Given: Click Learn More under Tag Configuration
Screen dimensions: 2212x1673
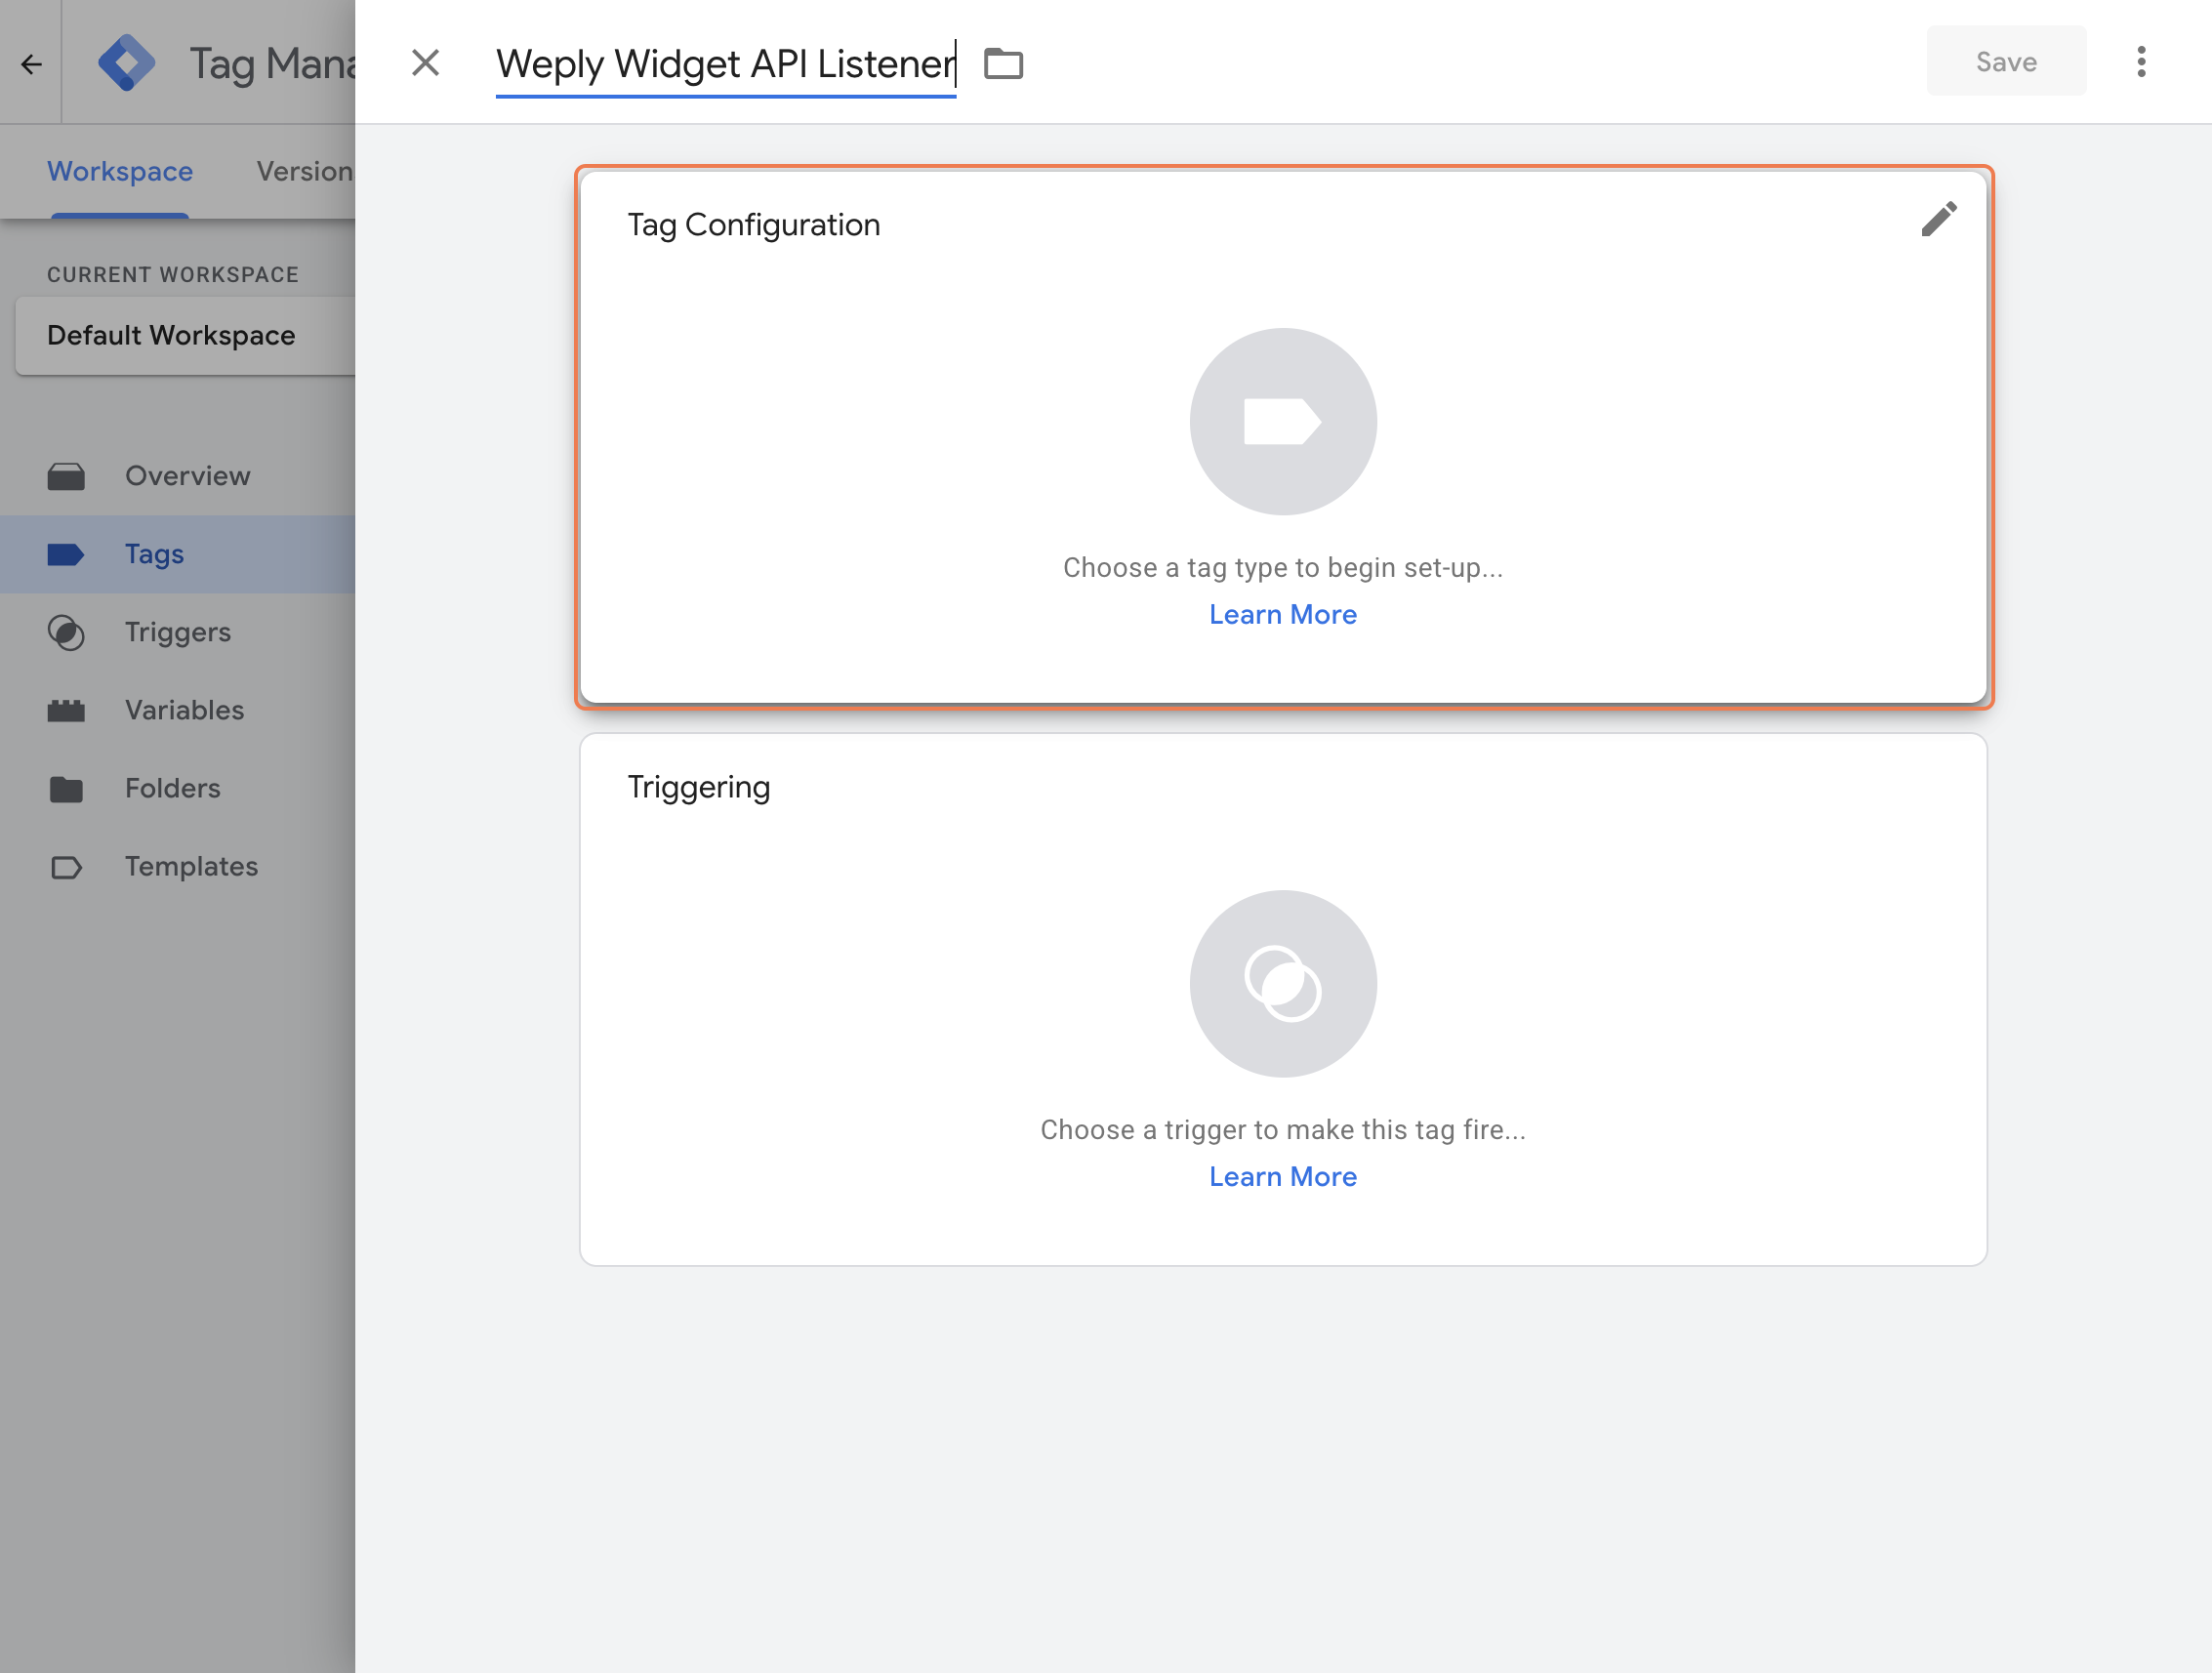Looking at the screenshot, I should click(1282, 614).
